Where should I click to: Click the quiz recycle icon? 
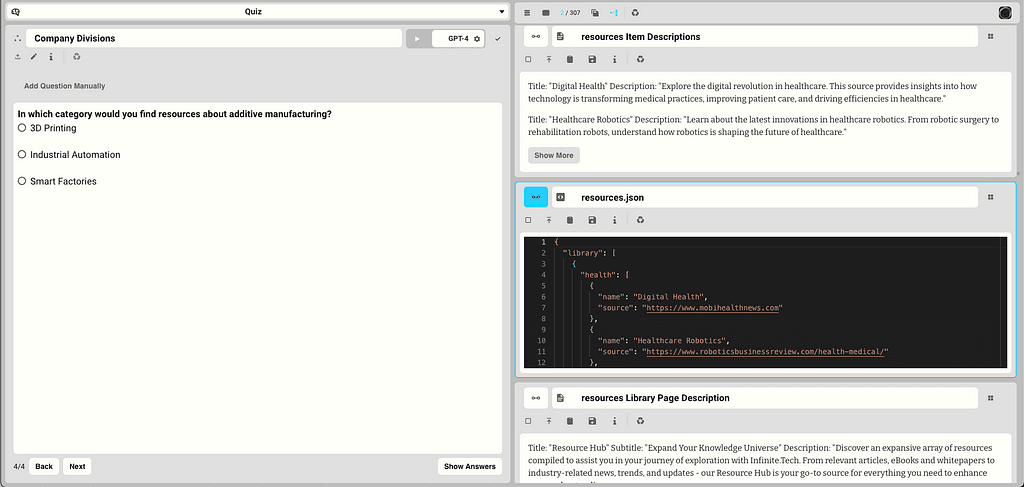coord(76,57)
